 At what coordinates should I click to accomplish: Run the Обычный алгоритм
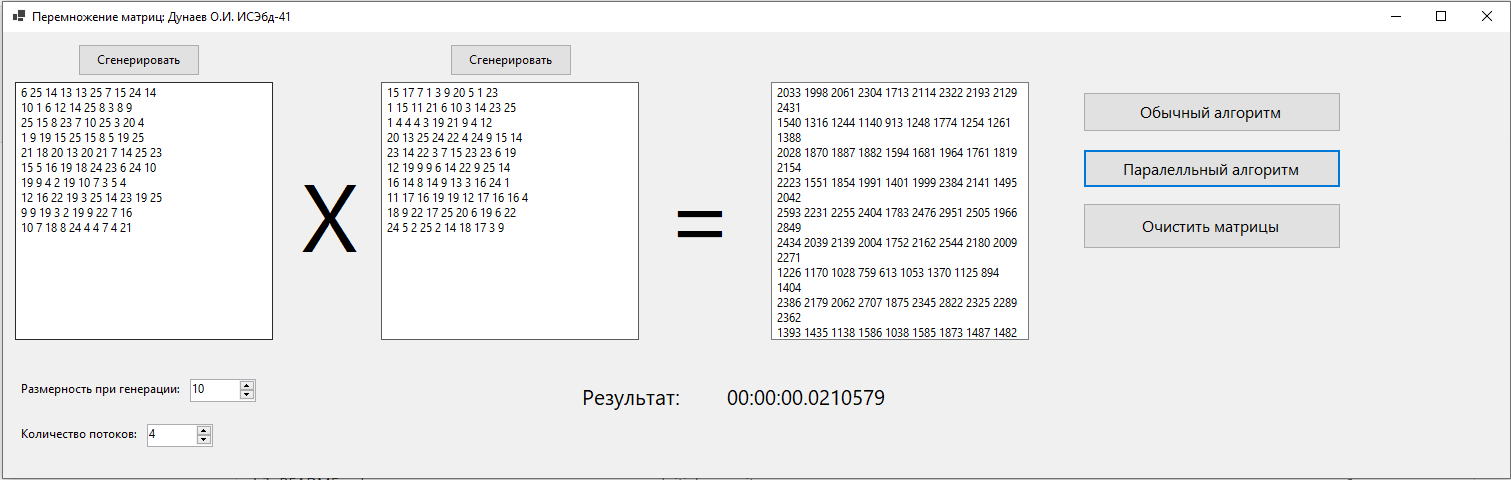click(1211, 112)
